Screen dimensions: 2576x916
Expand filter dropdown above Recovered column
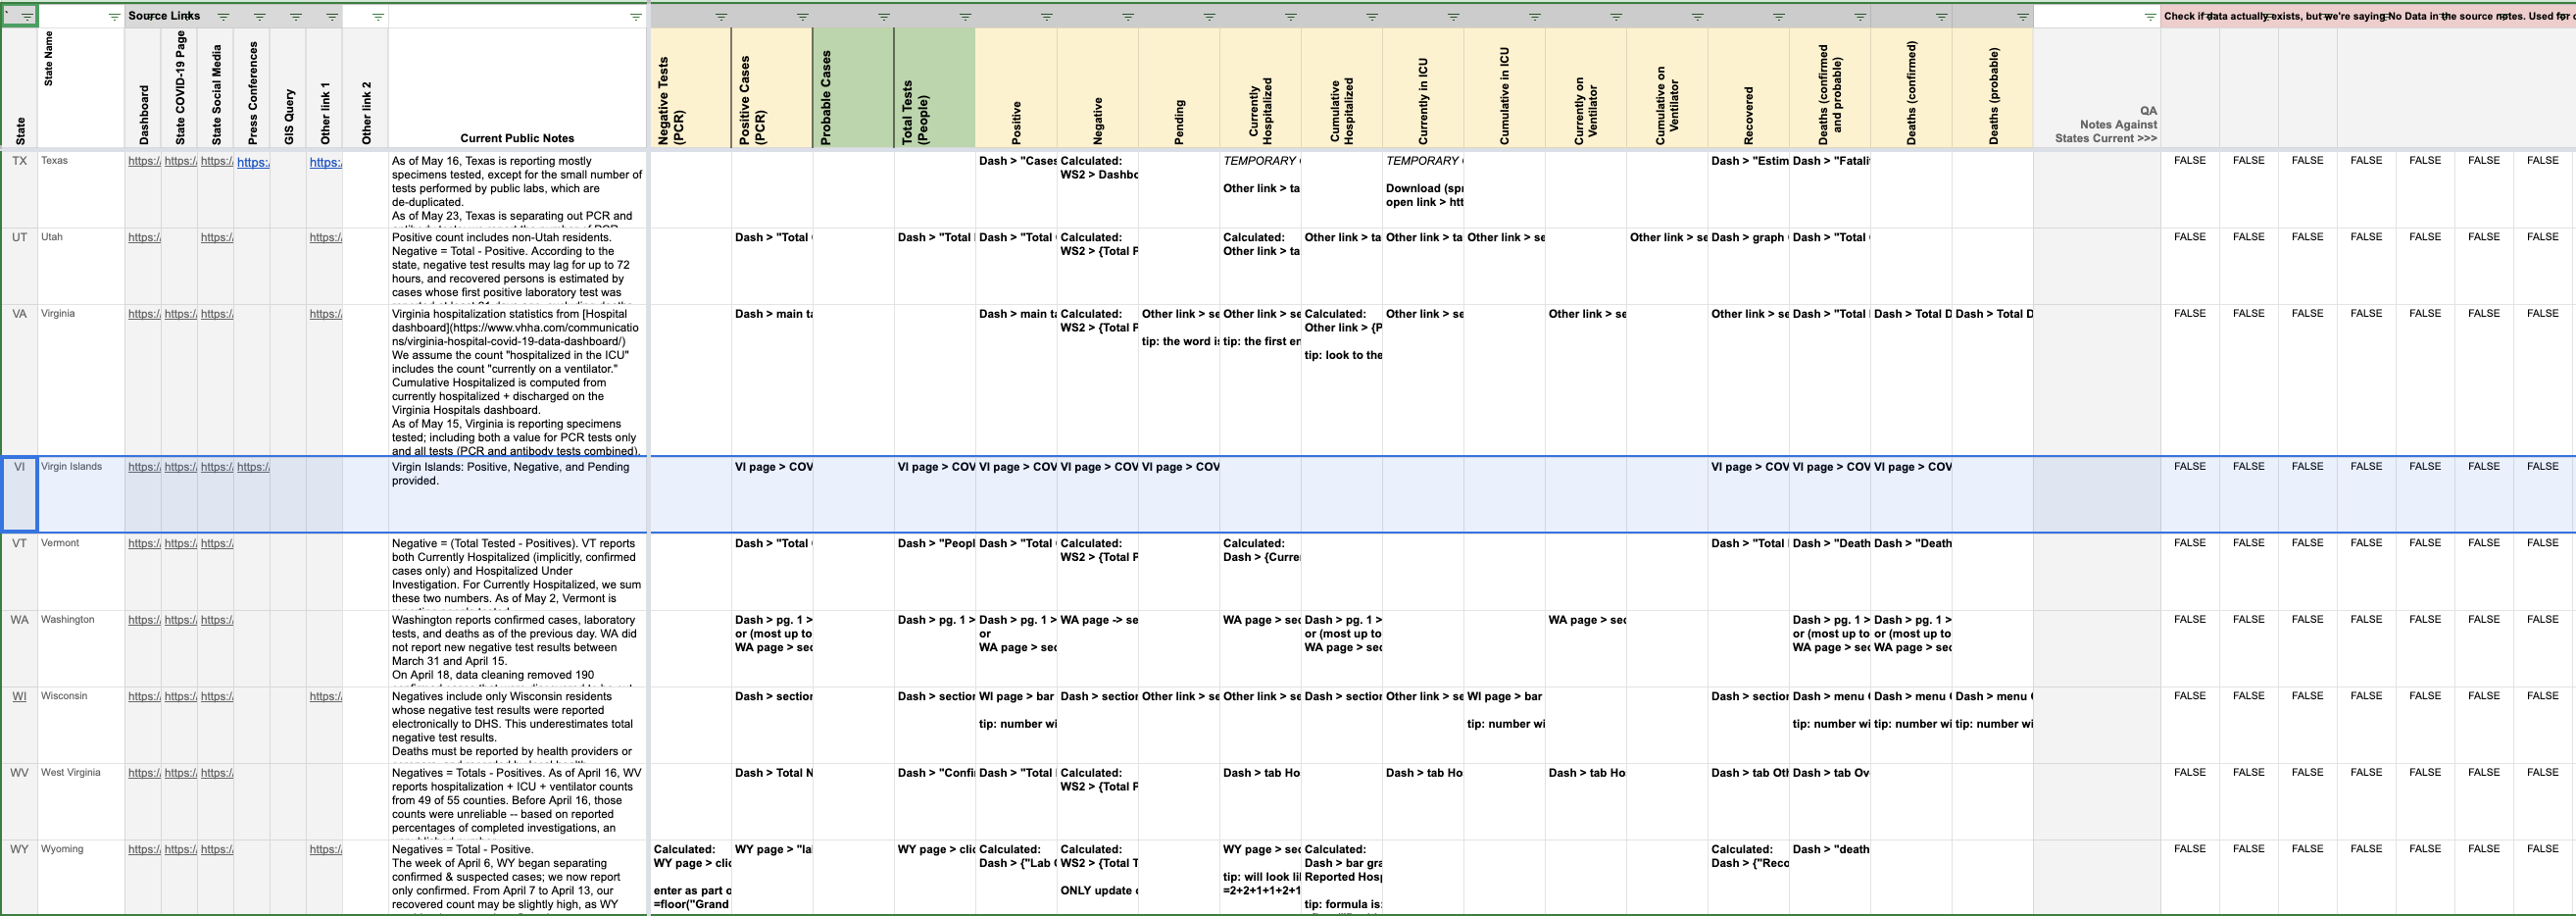pyautogui.click(x=1779, y=17)
